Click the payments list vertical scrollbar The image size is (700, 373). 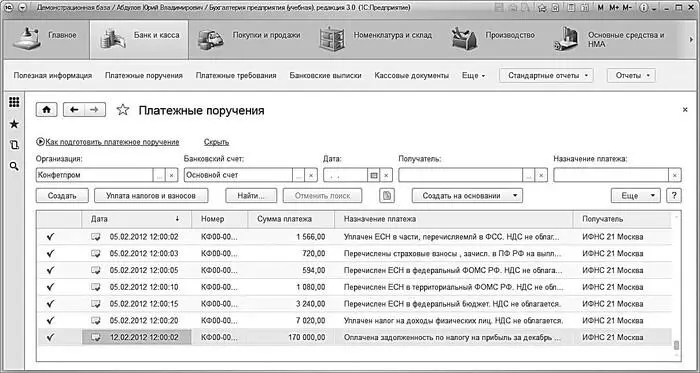676,286
